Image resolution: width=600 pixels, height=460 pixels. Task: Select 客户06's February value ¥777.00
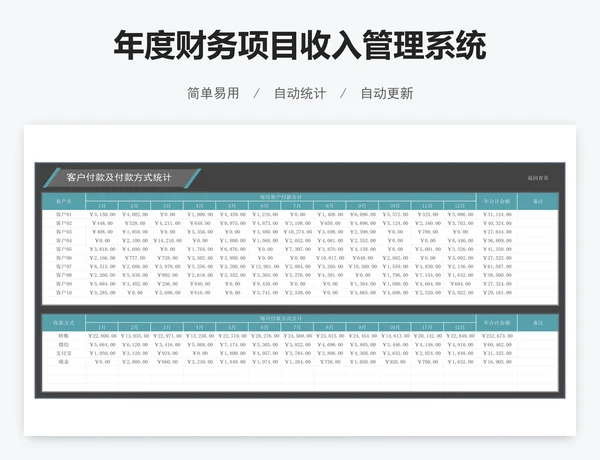pos(135,258)
